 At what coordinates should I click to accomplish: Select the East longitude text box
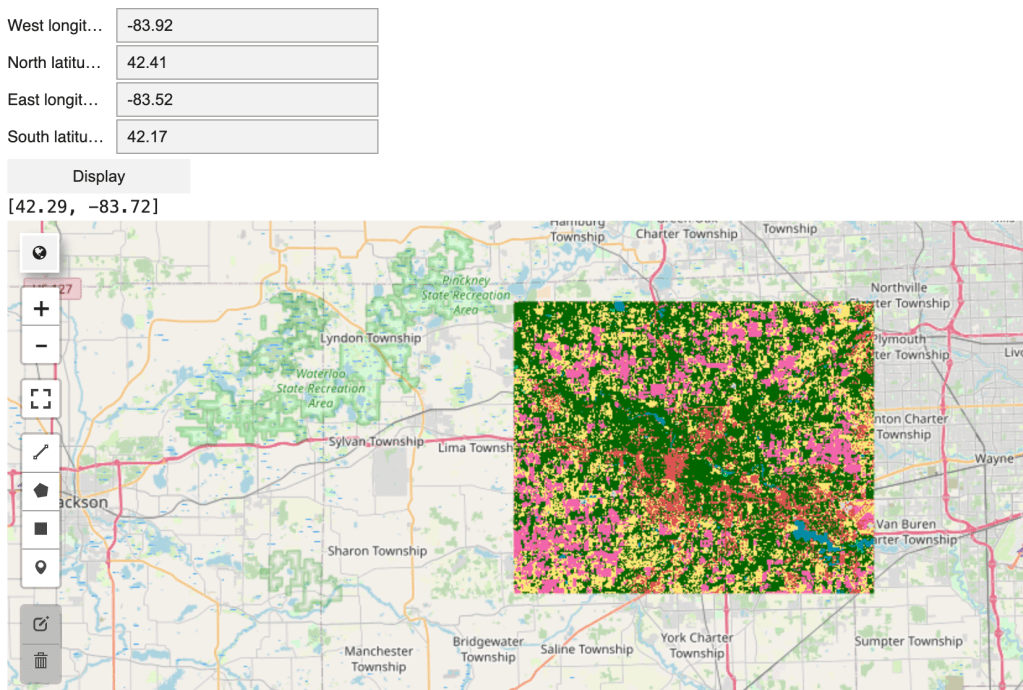tap(247, 100)
